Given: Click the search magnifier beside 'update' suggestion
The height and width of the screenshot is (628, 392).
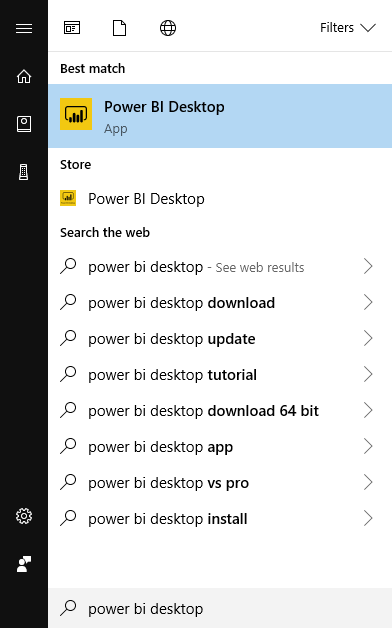Looking at the screenshot, I should (x=68, y=338).
